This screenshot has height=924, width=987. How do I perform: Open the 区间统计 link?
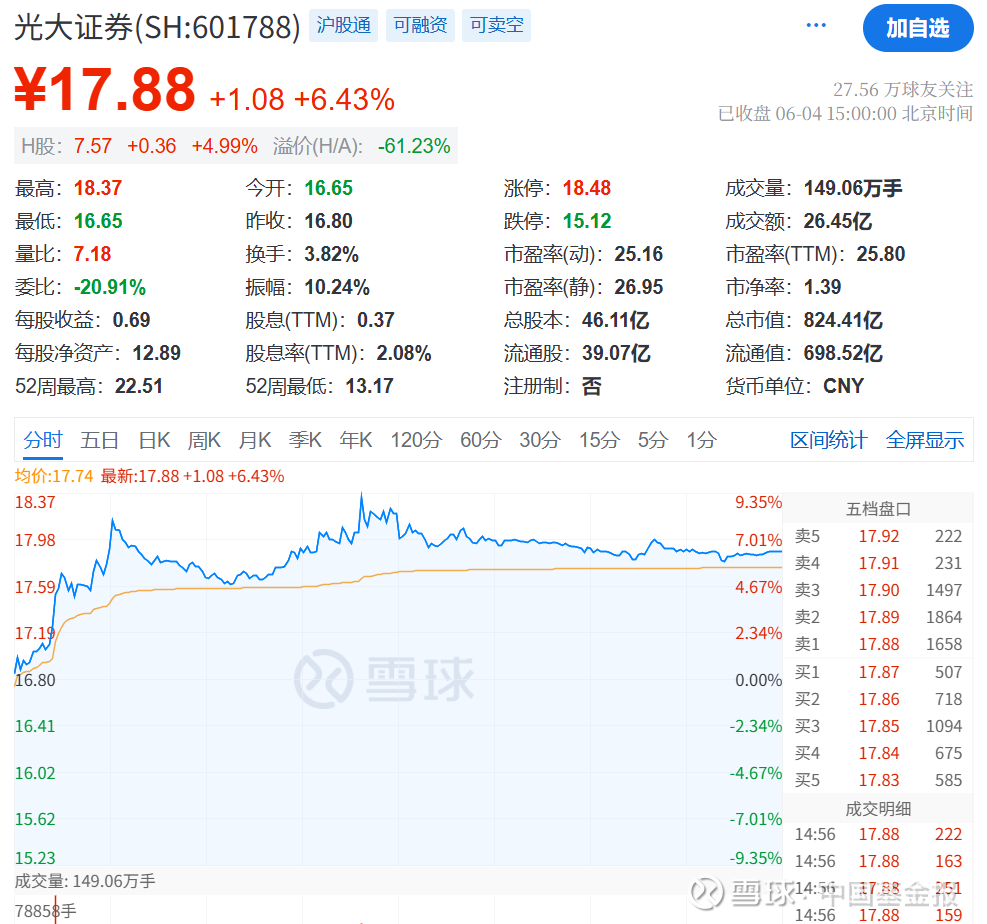828,439
